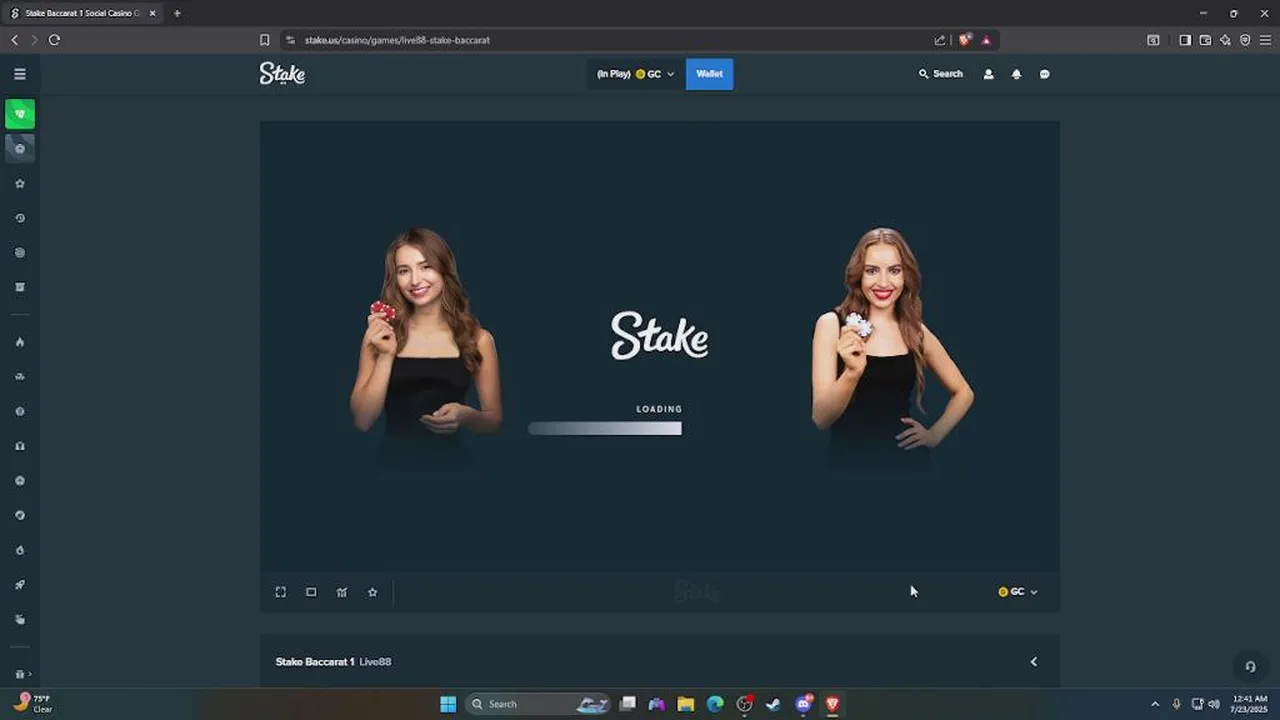
Task: Open live stats chart icon
Action: coord(342,592)
